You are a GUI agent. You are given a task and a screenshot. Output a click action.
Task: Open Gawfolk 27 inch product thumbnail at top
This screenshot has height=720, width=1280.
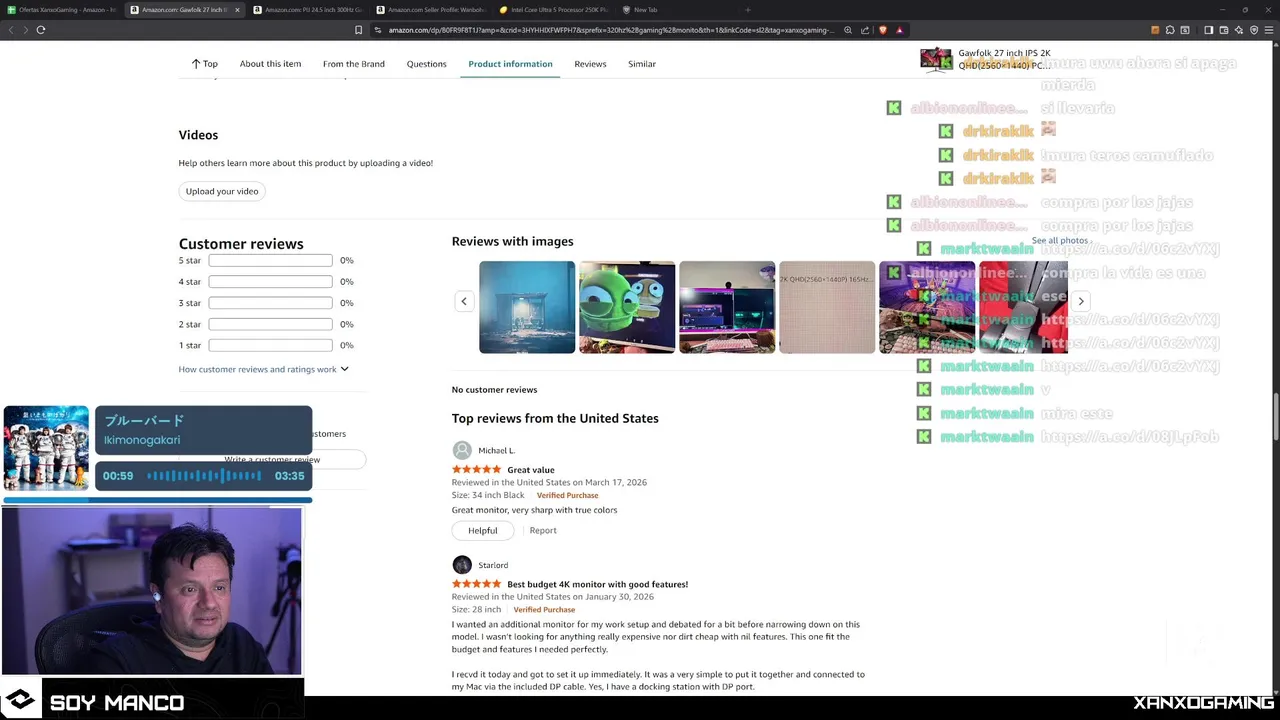point(937,60)
